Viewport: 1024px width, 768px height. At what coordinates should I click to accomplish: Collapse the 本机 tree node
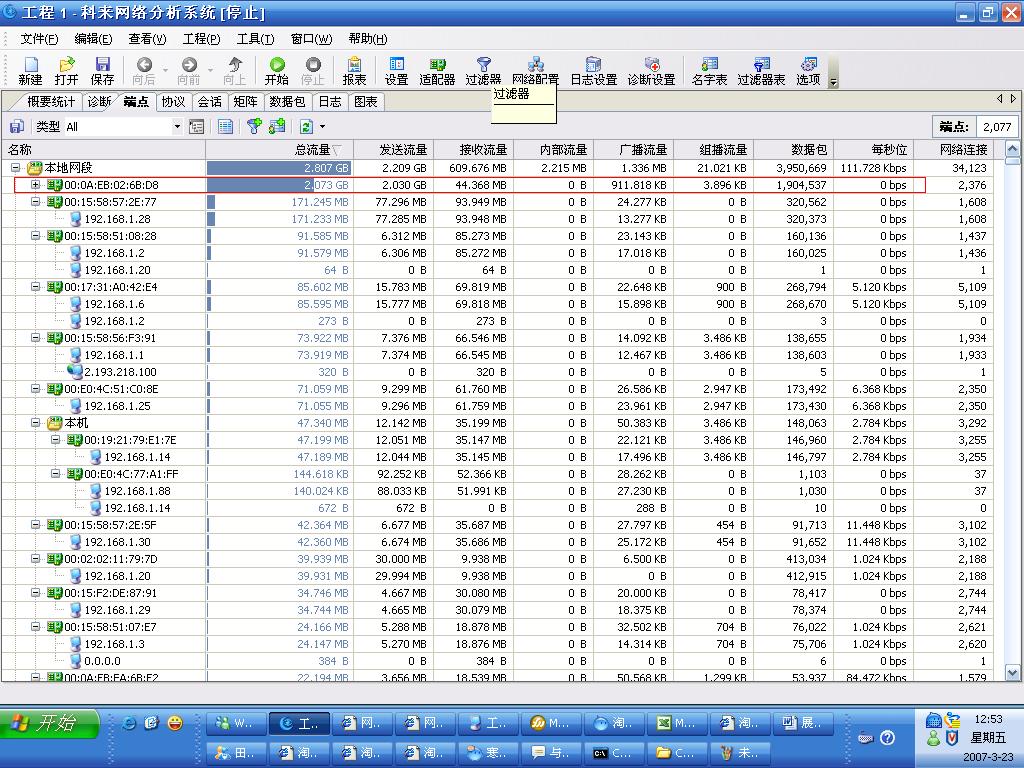pyautogui.click(x=36, y=423)
